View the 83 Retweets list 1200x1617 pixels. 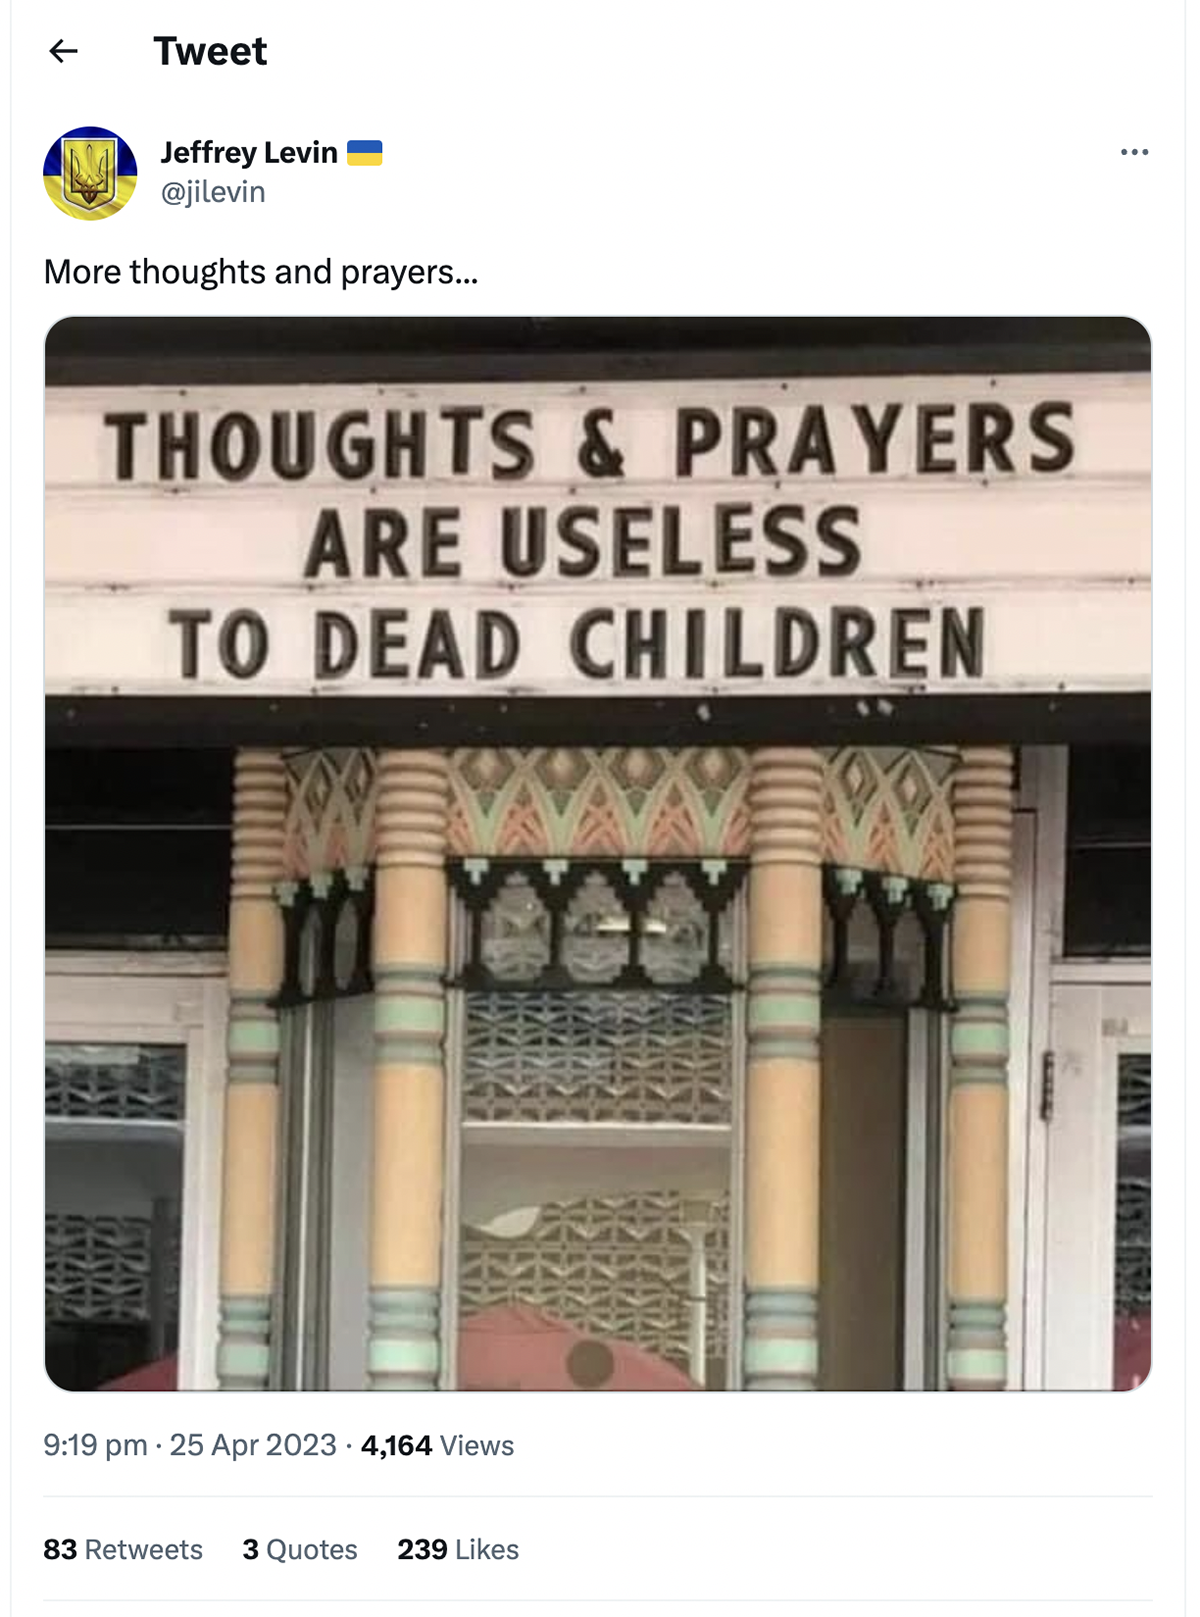pos(123,1549)
